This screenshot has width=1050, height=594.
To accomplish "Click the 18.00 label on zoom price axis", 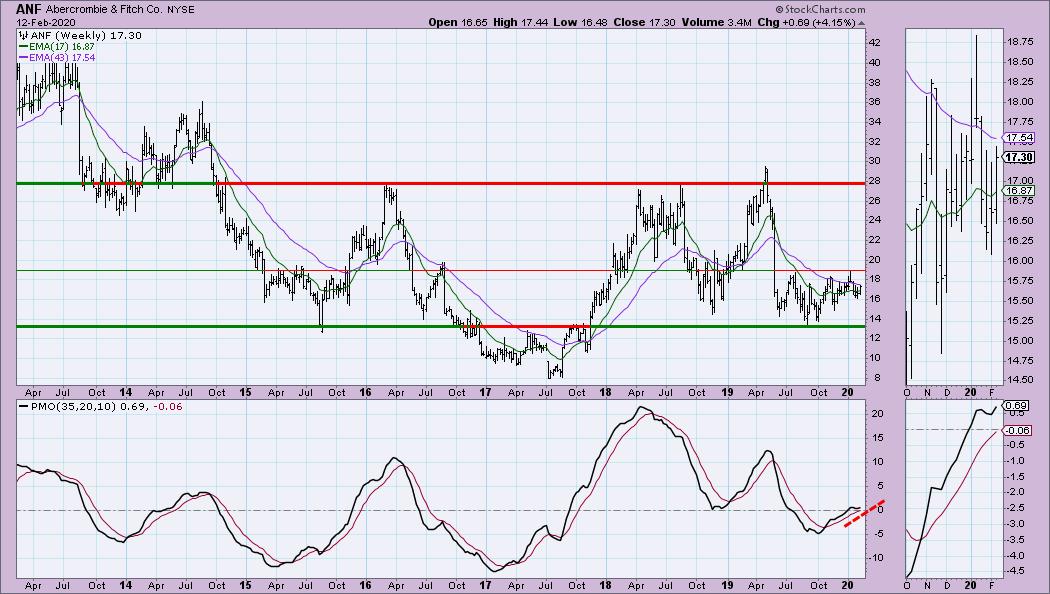I will pos(1020,102).
